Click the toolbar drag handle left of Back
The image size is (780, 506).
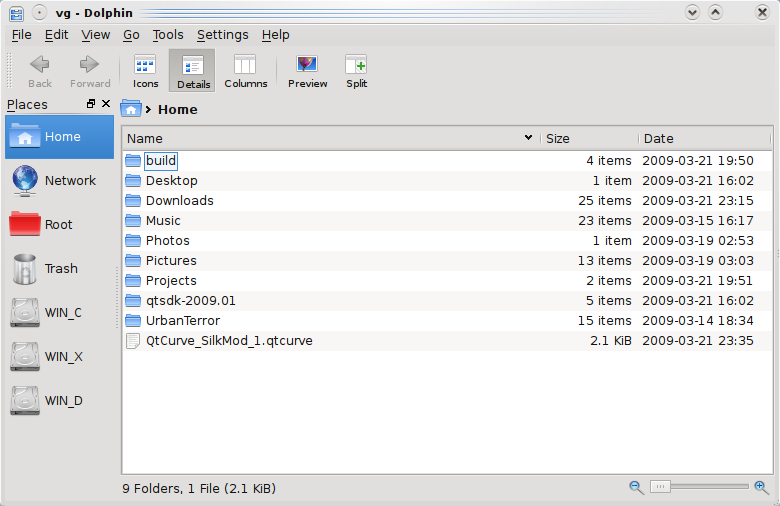[x=9, y=71]
